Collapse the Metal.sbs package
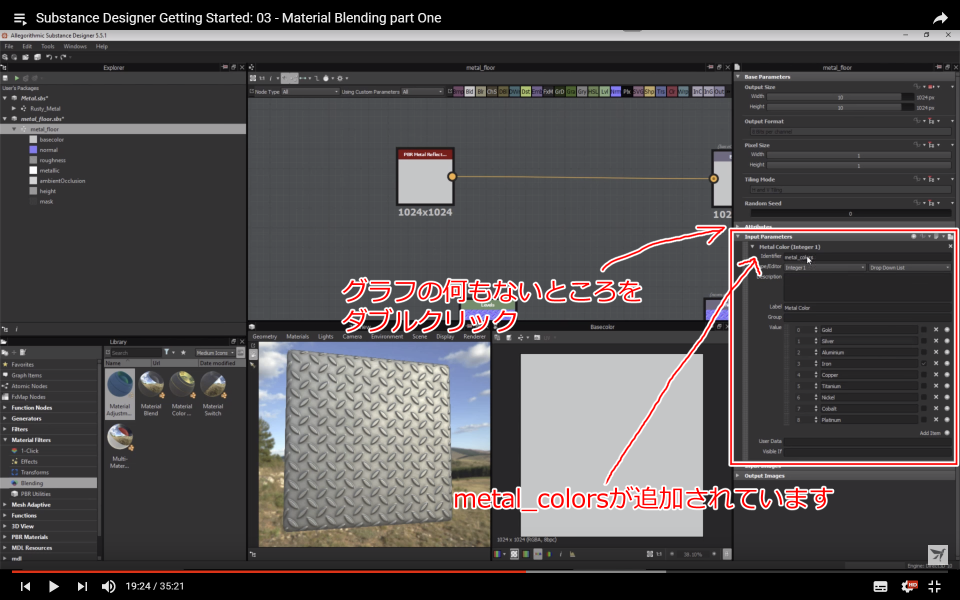 (x=5, y=98)
